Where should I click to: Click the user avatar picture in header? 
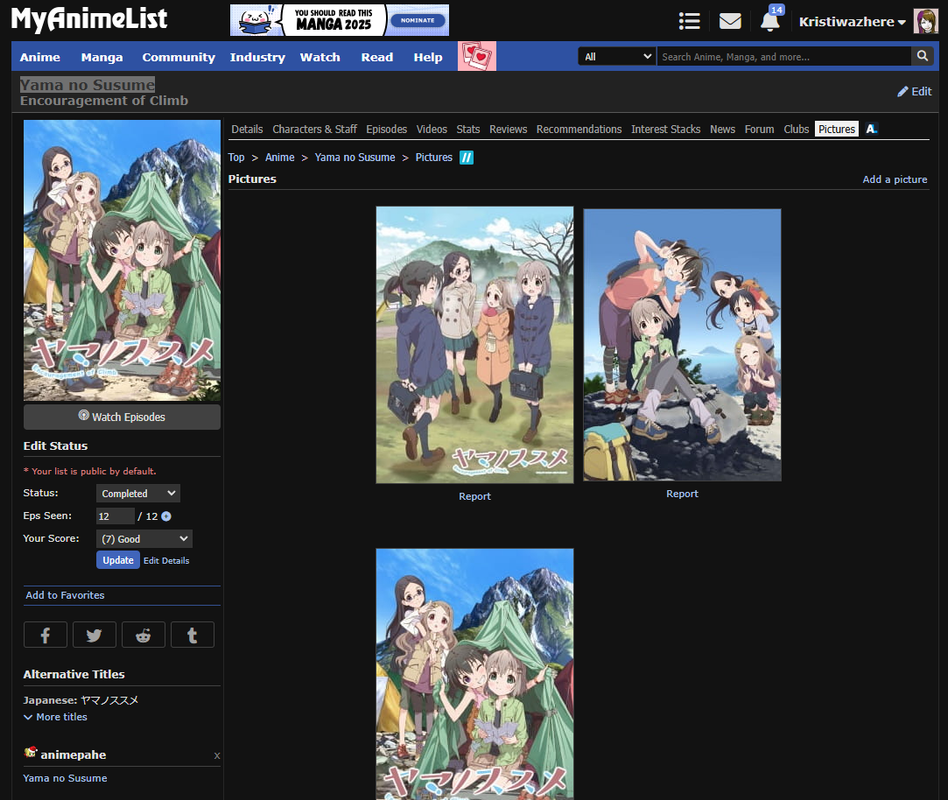click(925, 21)
